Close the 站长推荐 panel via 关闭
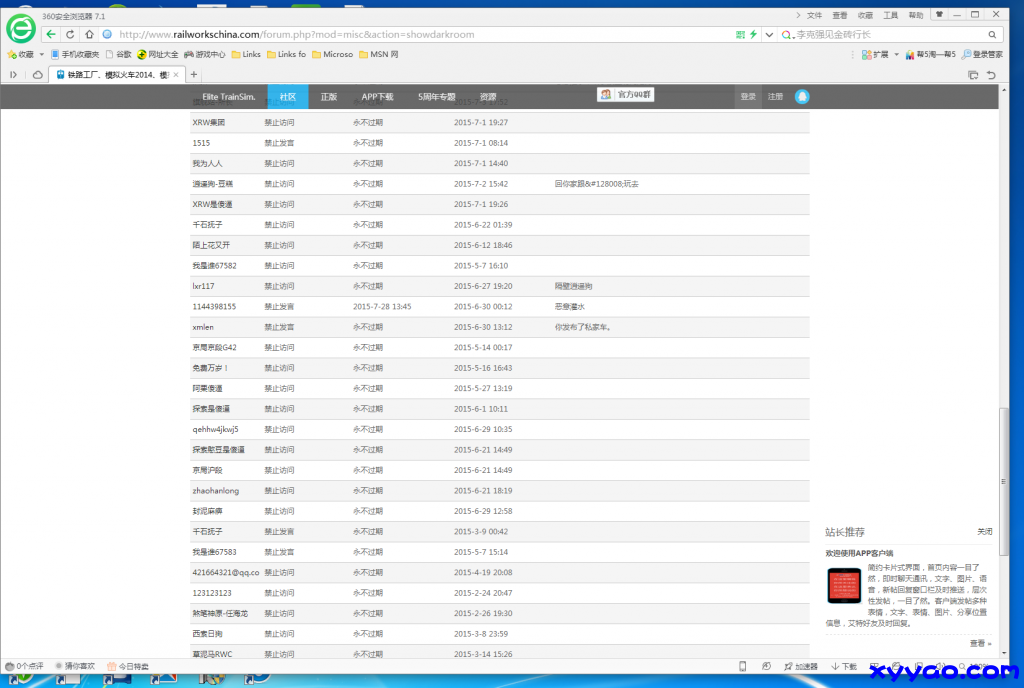The image size is (1024, 688). point(984,532)
